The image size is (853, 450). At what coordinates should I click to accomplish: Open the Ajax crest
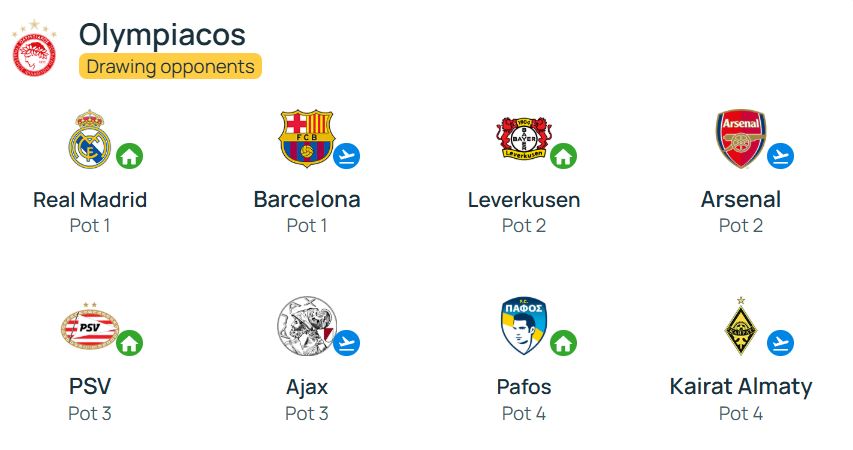307,326
